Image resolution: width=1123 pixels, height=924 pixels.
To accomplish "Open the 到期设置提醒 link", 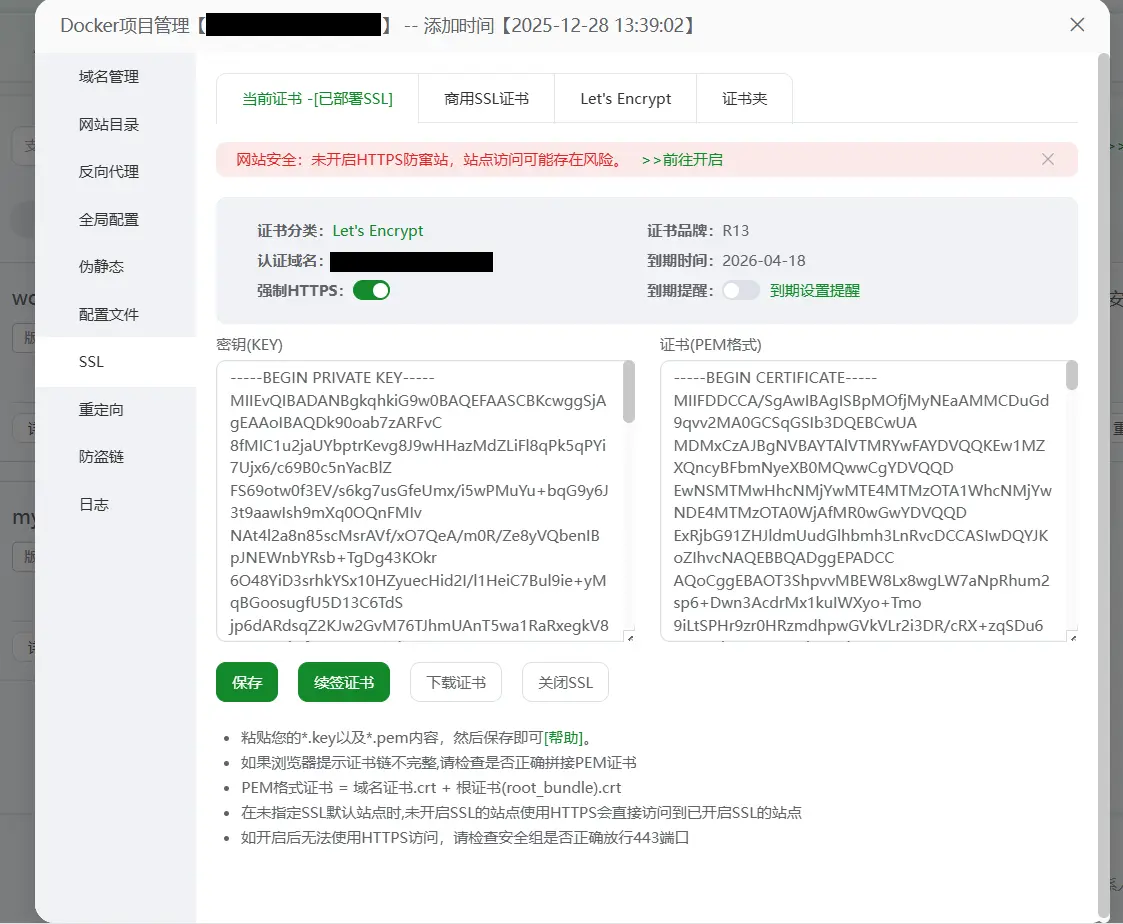I will pos(814,291).
